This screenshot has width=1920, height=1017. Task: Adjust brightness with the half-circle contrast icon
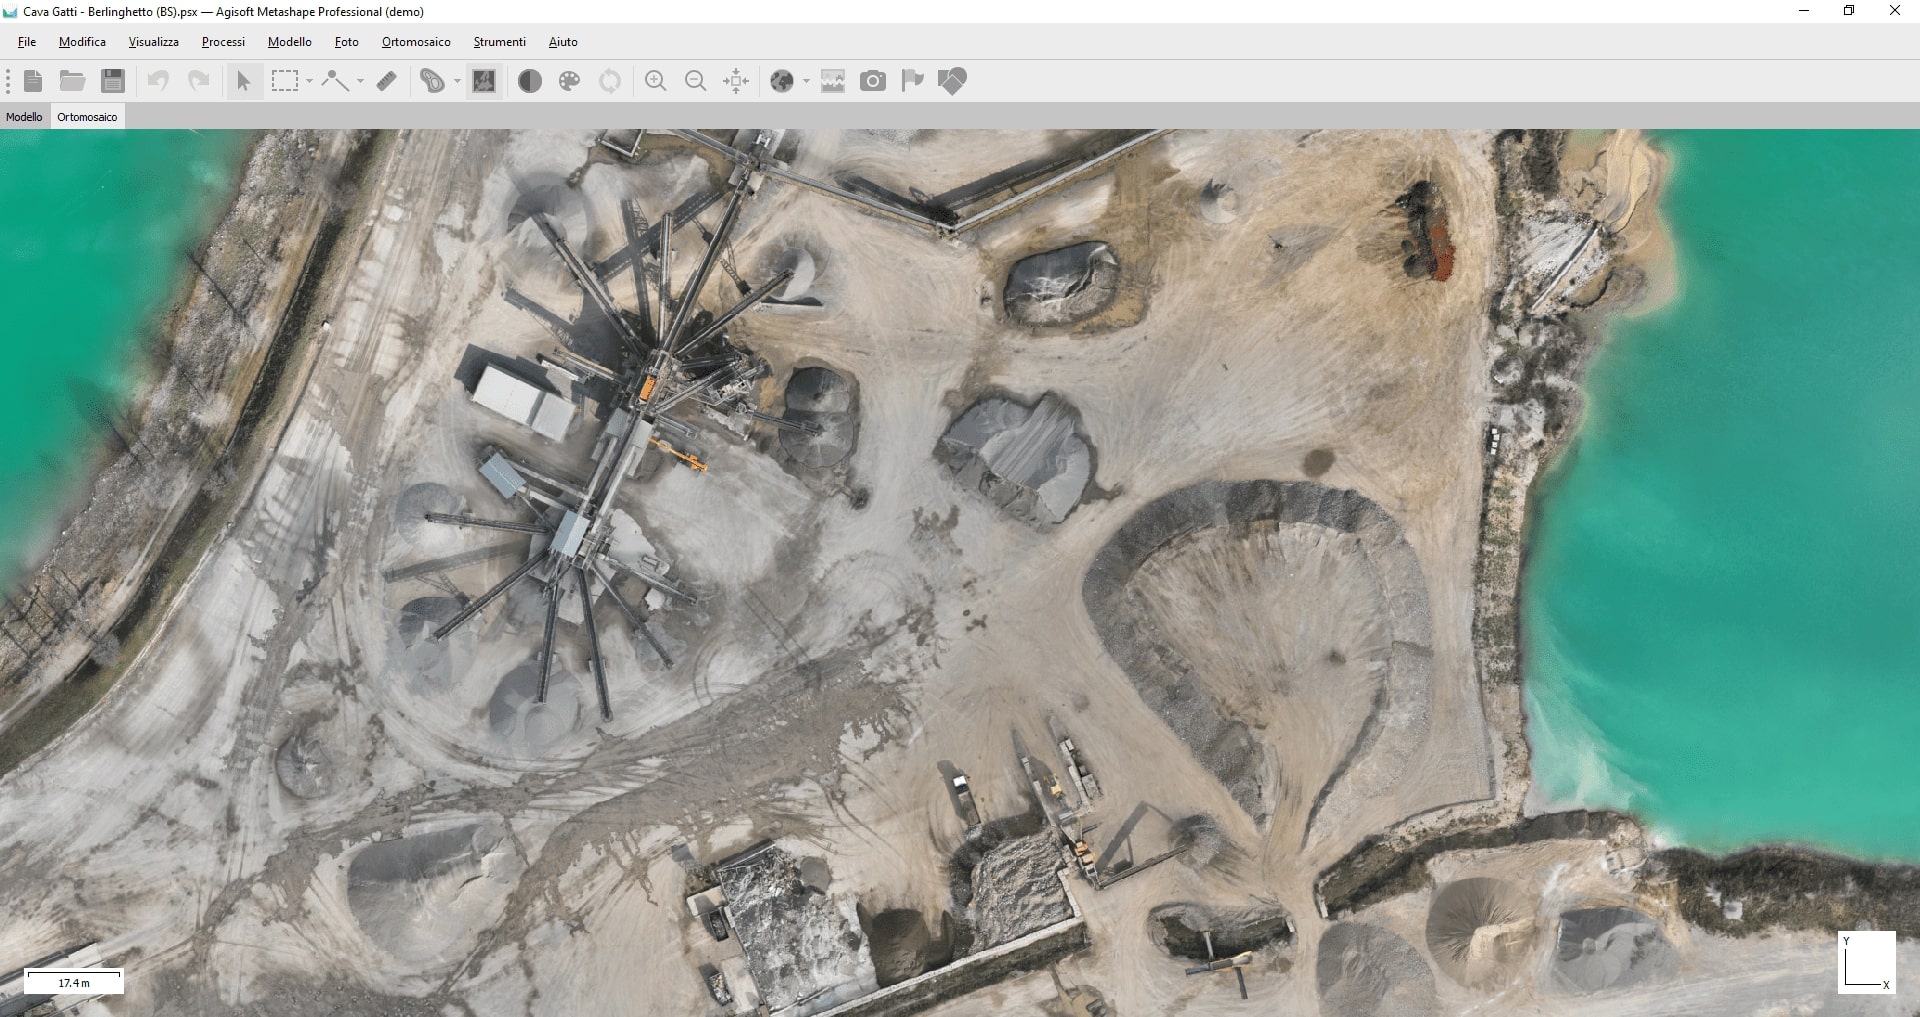pos(530,81)
